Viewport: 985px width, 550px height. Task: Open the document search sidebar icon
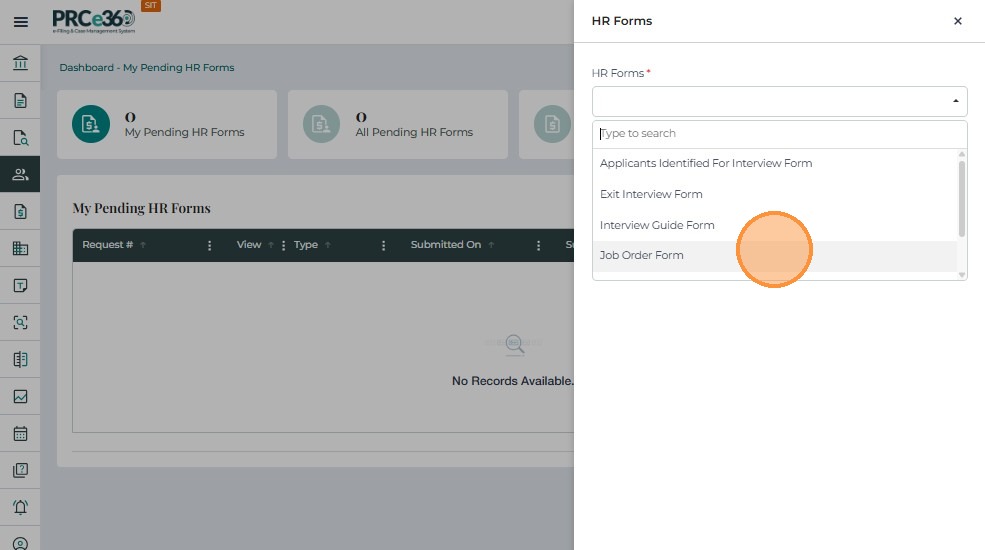pyautogui.click(x=20, y=138)
